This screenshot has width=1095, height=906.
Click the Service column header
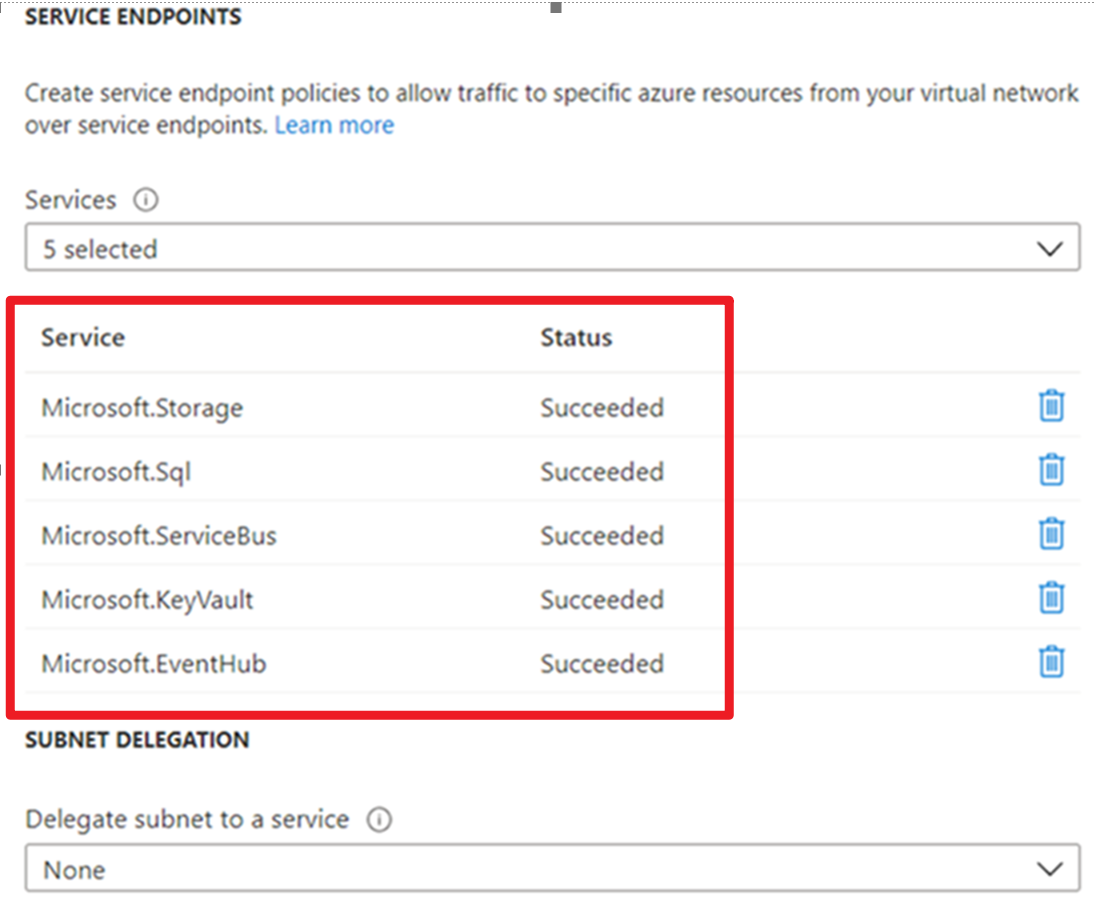pyautogui.click(x=83, y=338)
